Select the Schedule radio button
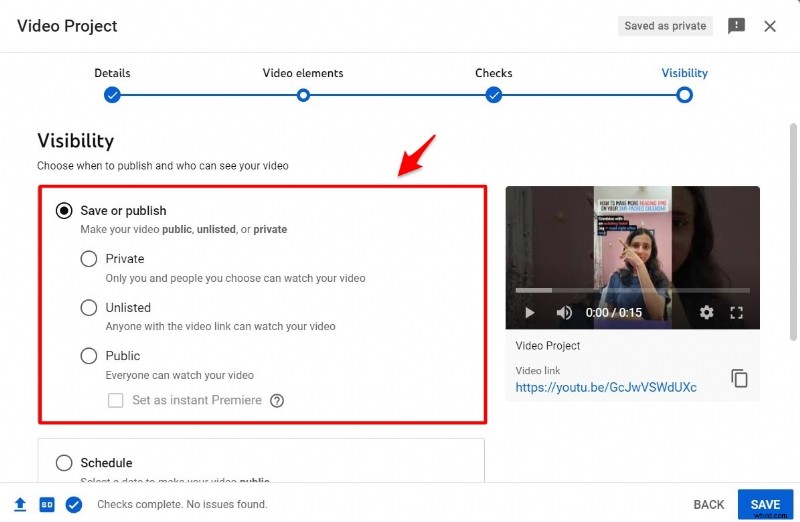 tap(64, 463)
